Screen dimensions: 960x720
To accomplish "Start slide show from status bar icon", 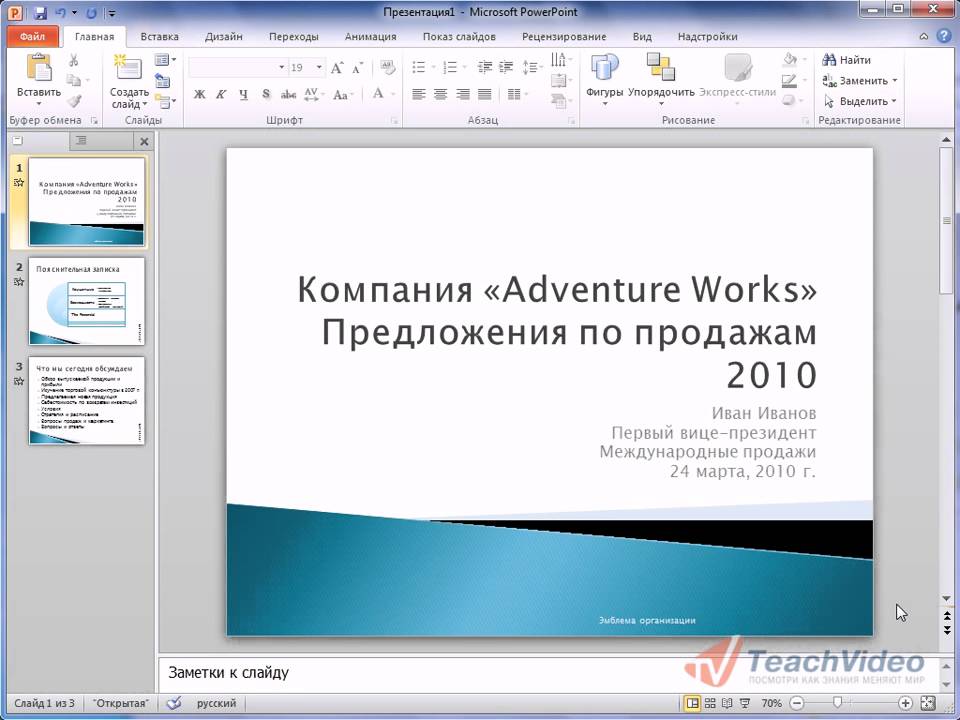I will (745, 703).
